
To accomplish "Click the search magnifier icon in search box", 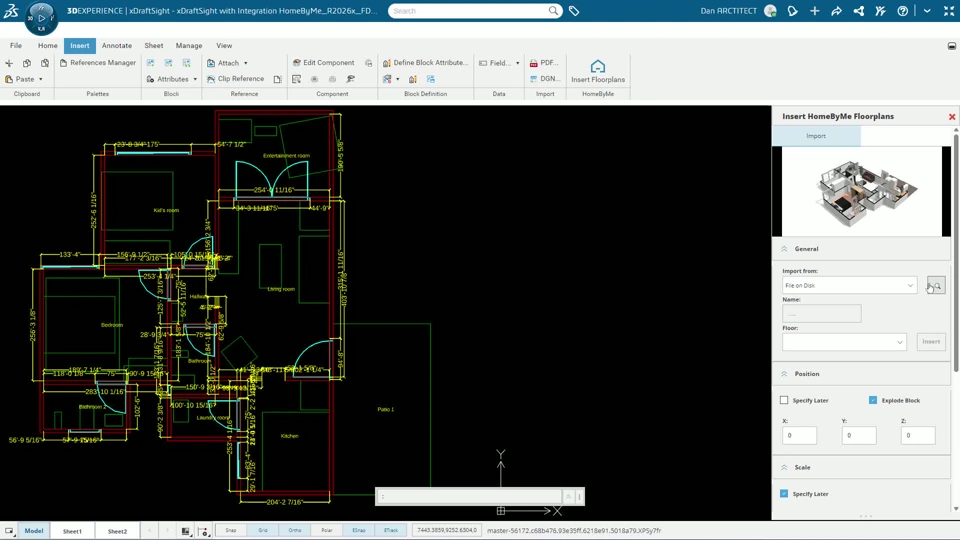I will [x=553, y=11].
